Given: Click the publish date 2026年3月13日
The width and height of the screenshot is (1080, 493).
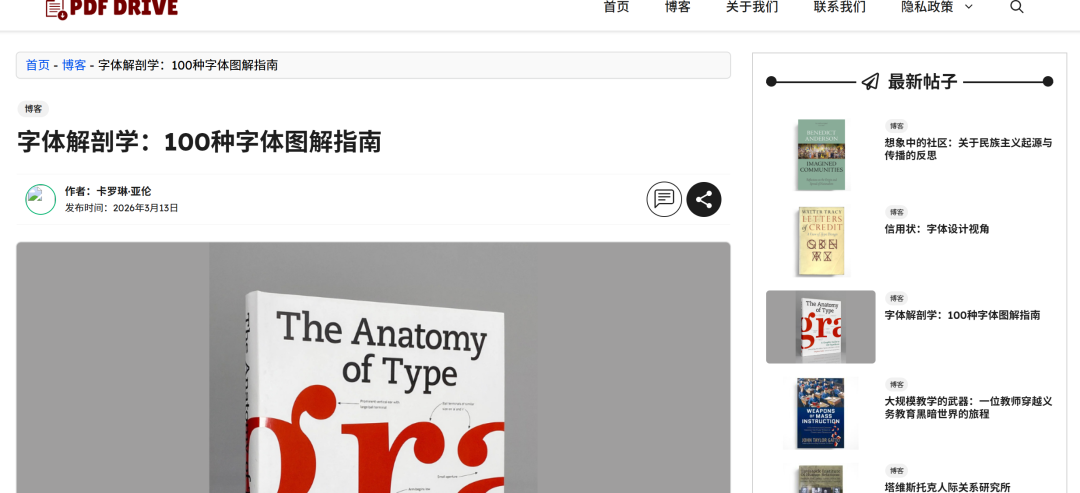Looking at the screenshot, I should pos(145,208).
